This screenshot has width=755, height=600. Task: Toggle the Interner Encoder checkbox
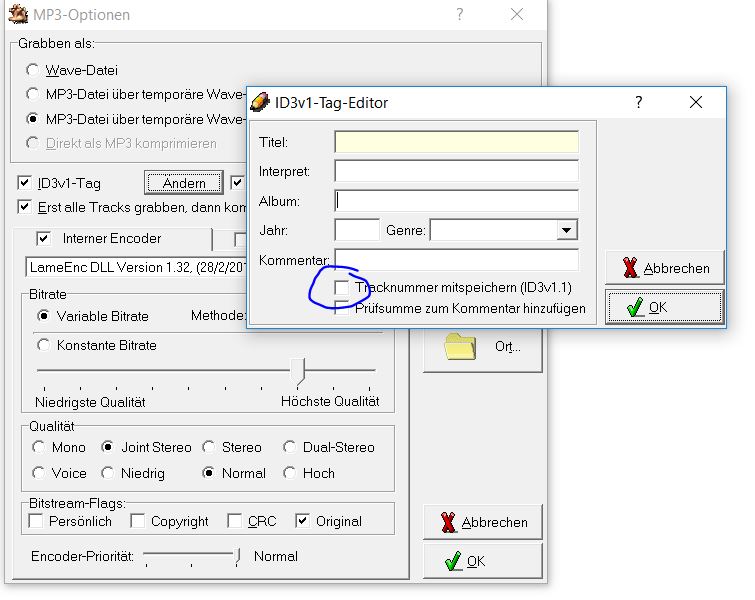(x=43, y=238)
